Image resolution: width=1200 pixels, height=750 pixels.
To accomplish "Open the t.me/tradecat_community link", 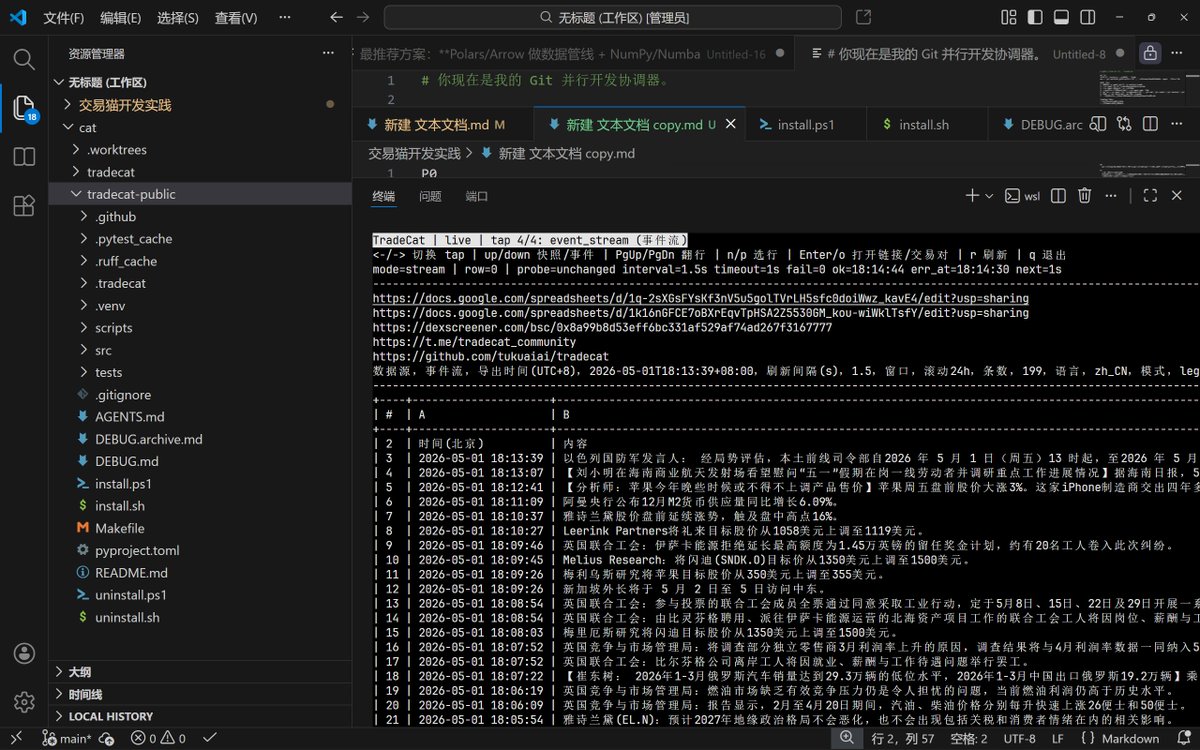I will (474, 342).
